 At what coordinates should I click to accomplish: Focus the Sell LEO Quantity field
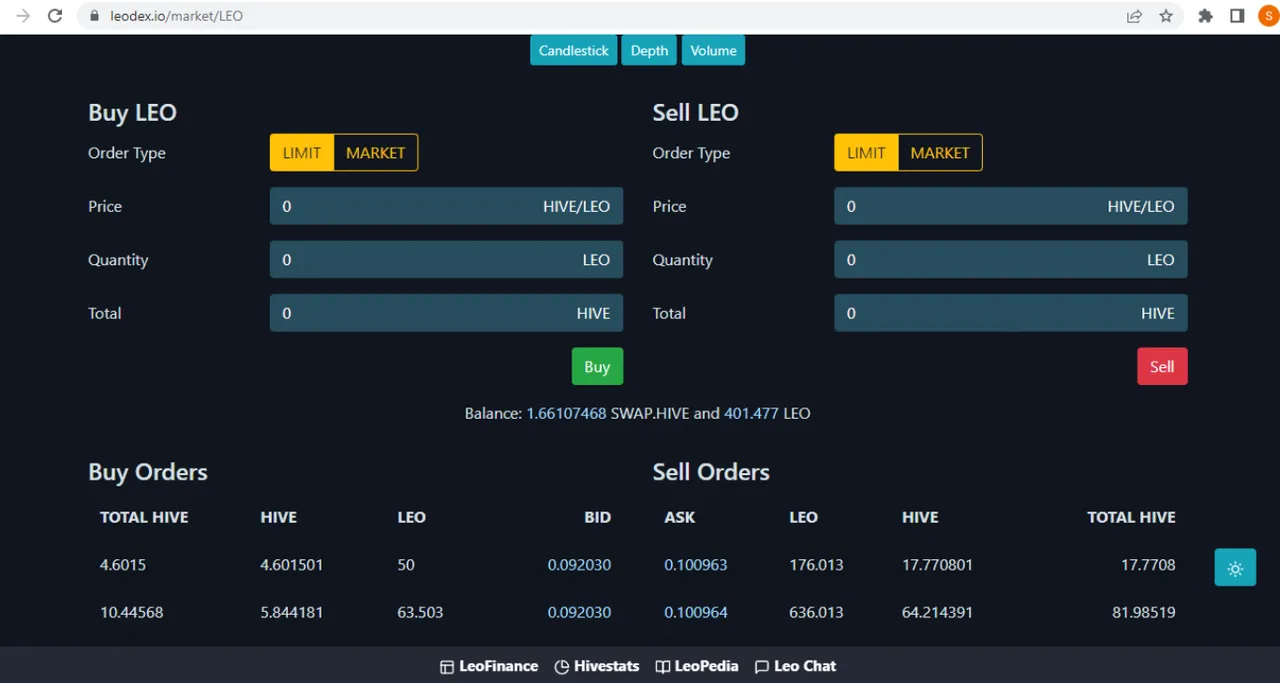(x=1011, y=259)
